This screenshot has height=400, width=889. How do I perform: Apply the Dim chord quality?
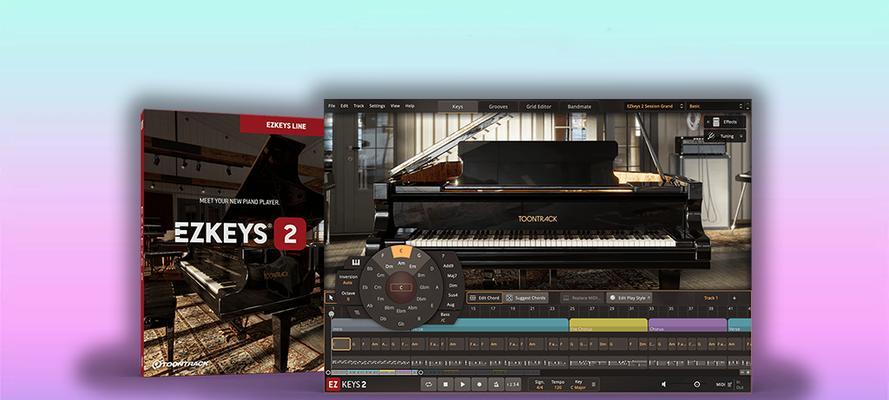[453, 286]
